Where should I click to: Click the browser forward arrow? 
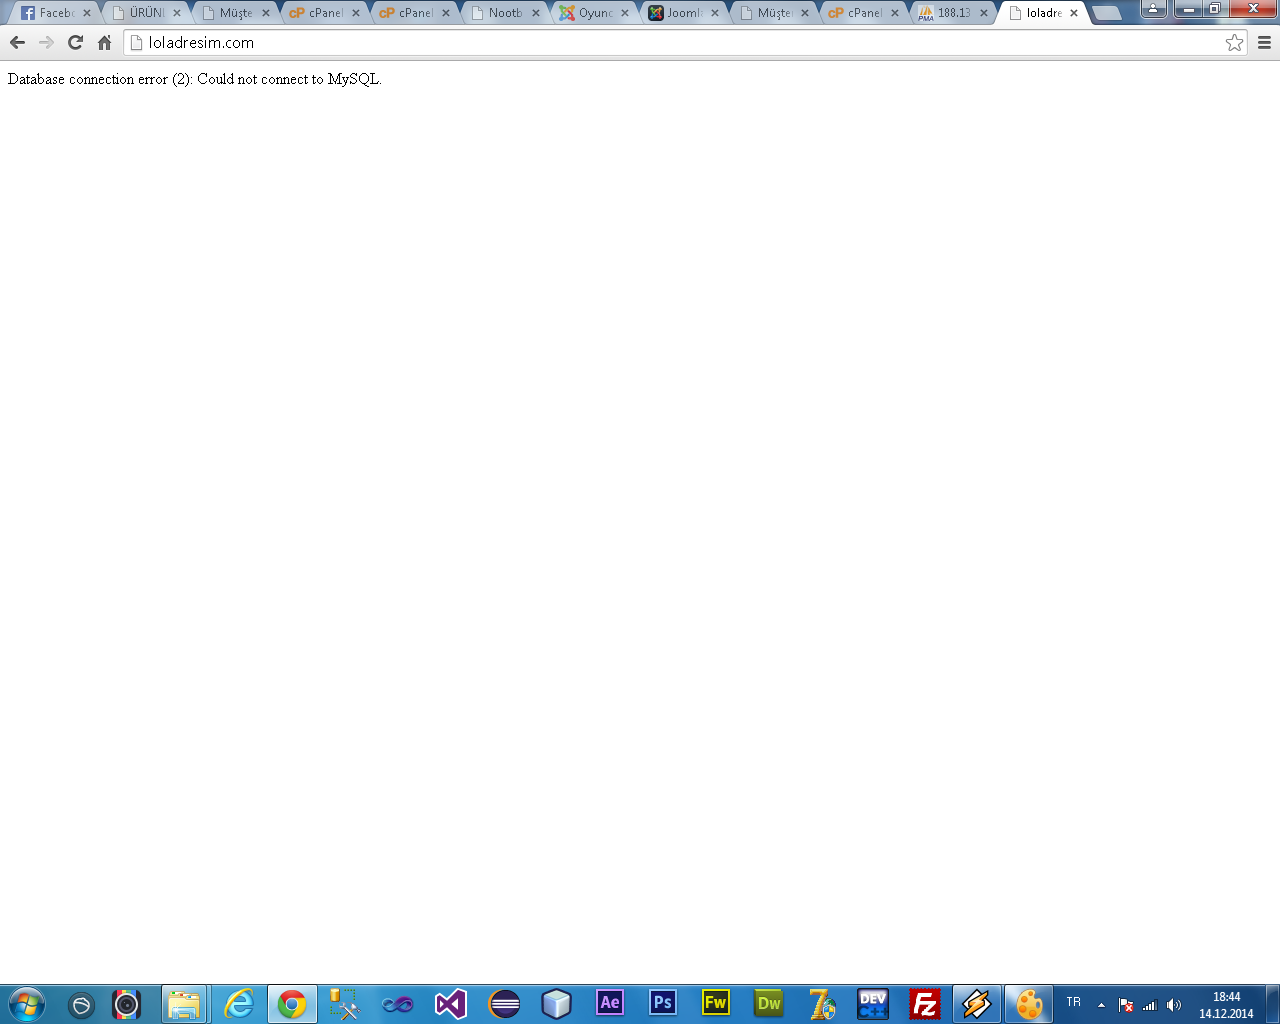point(46,42)
